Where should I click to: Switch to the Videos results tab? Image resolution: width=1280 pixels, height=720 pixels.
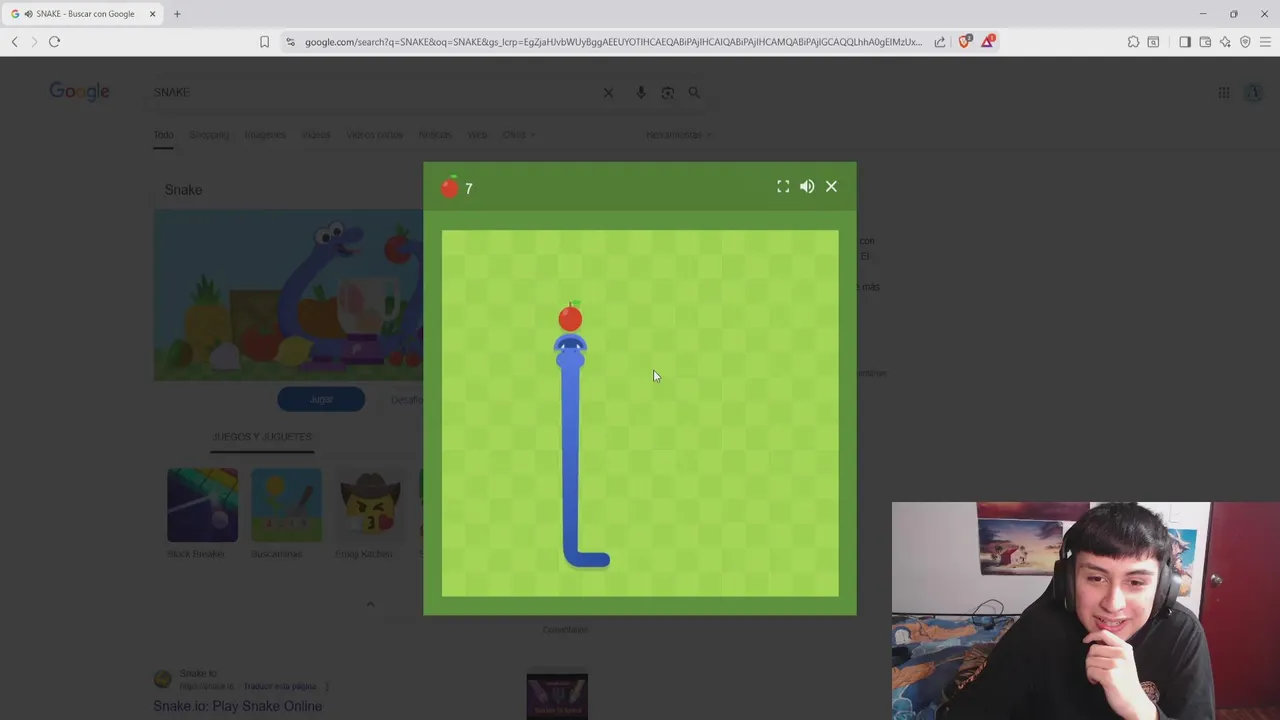click(316, 135)
